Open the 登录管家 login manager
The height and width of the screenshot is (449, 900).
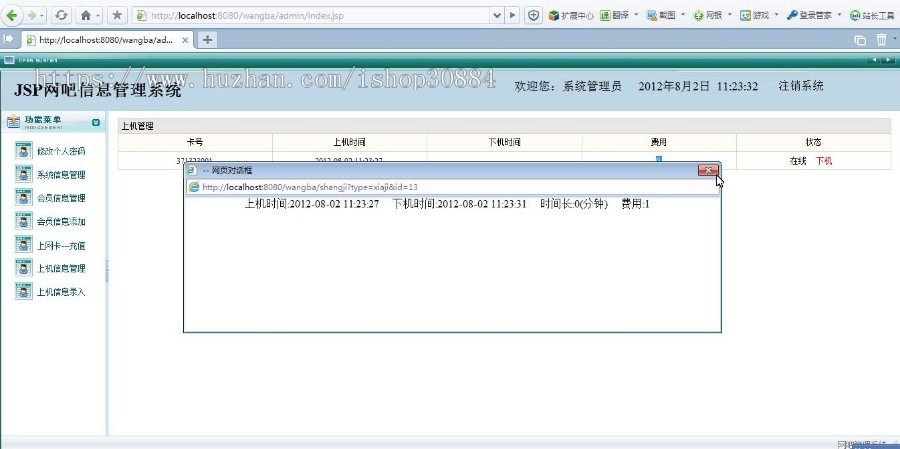click(809, 16)
